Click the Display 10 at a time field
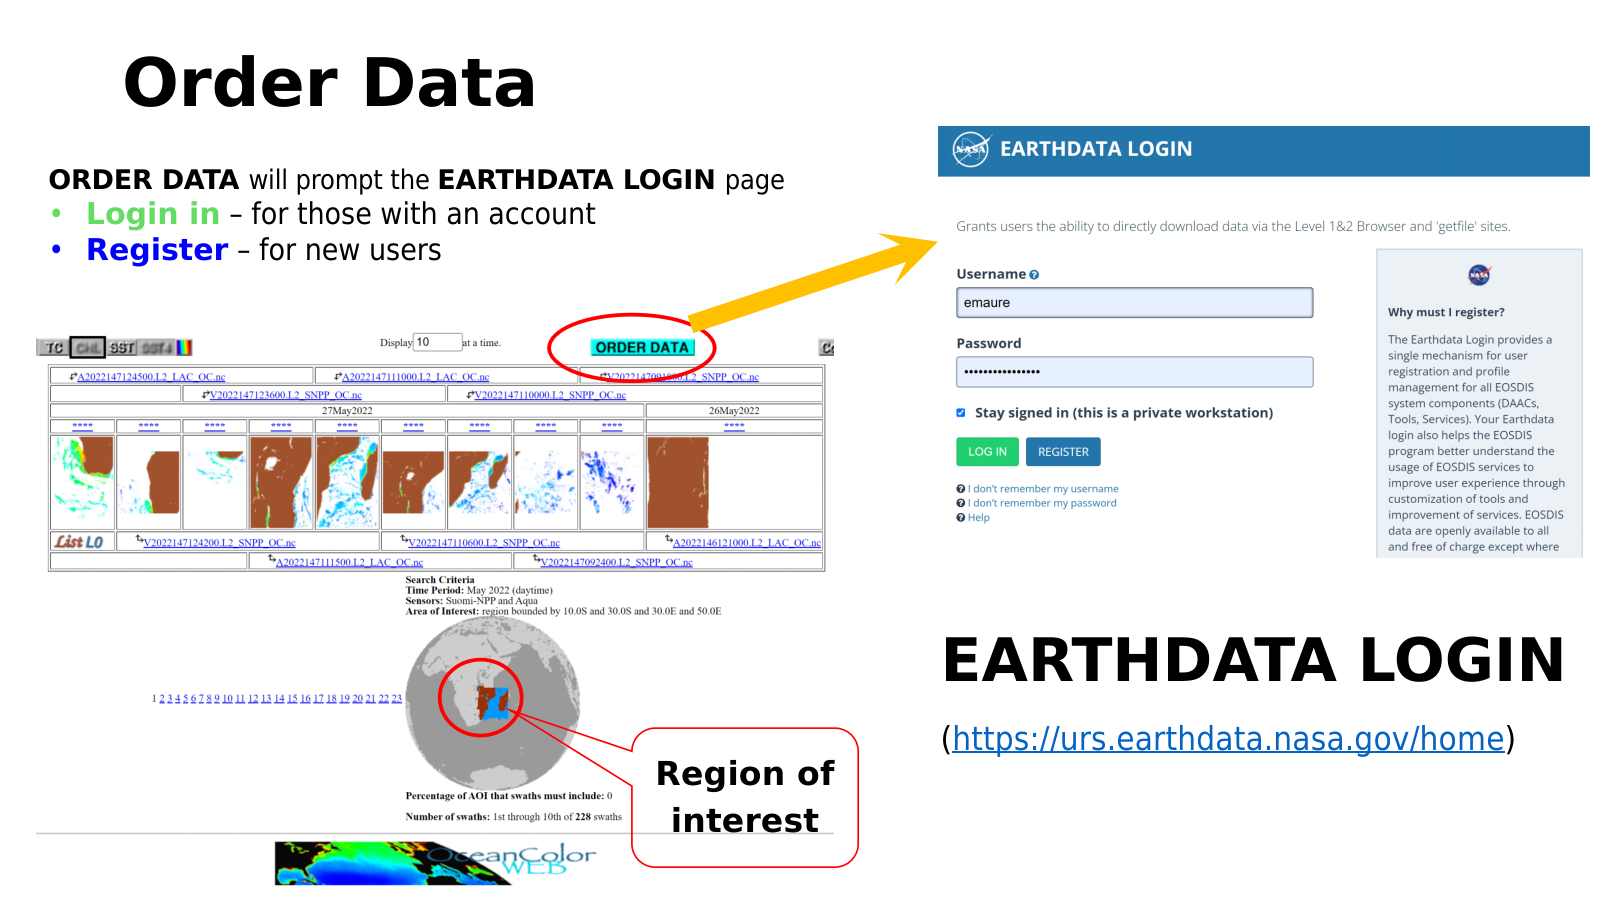The image size is (1600, 900). coord(438,342)
